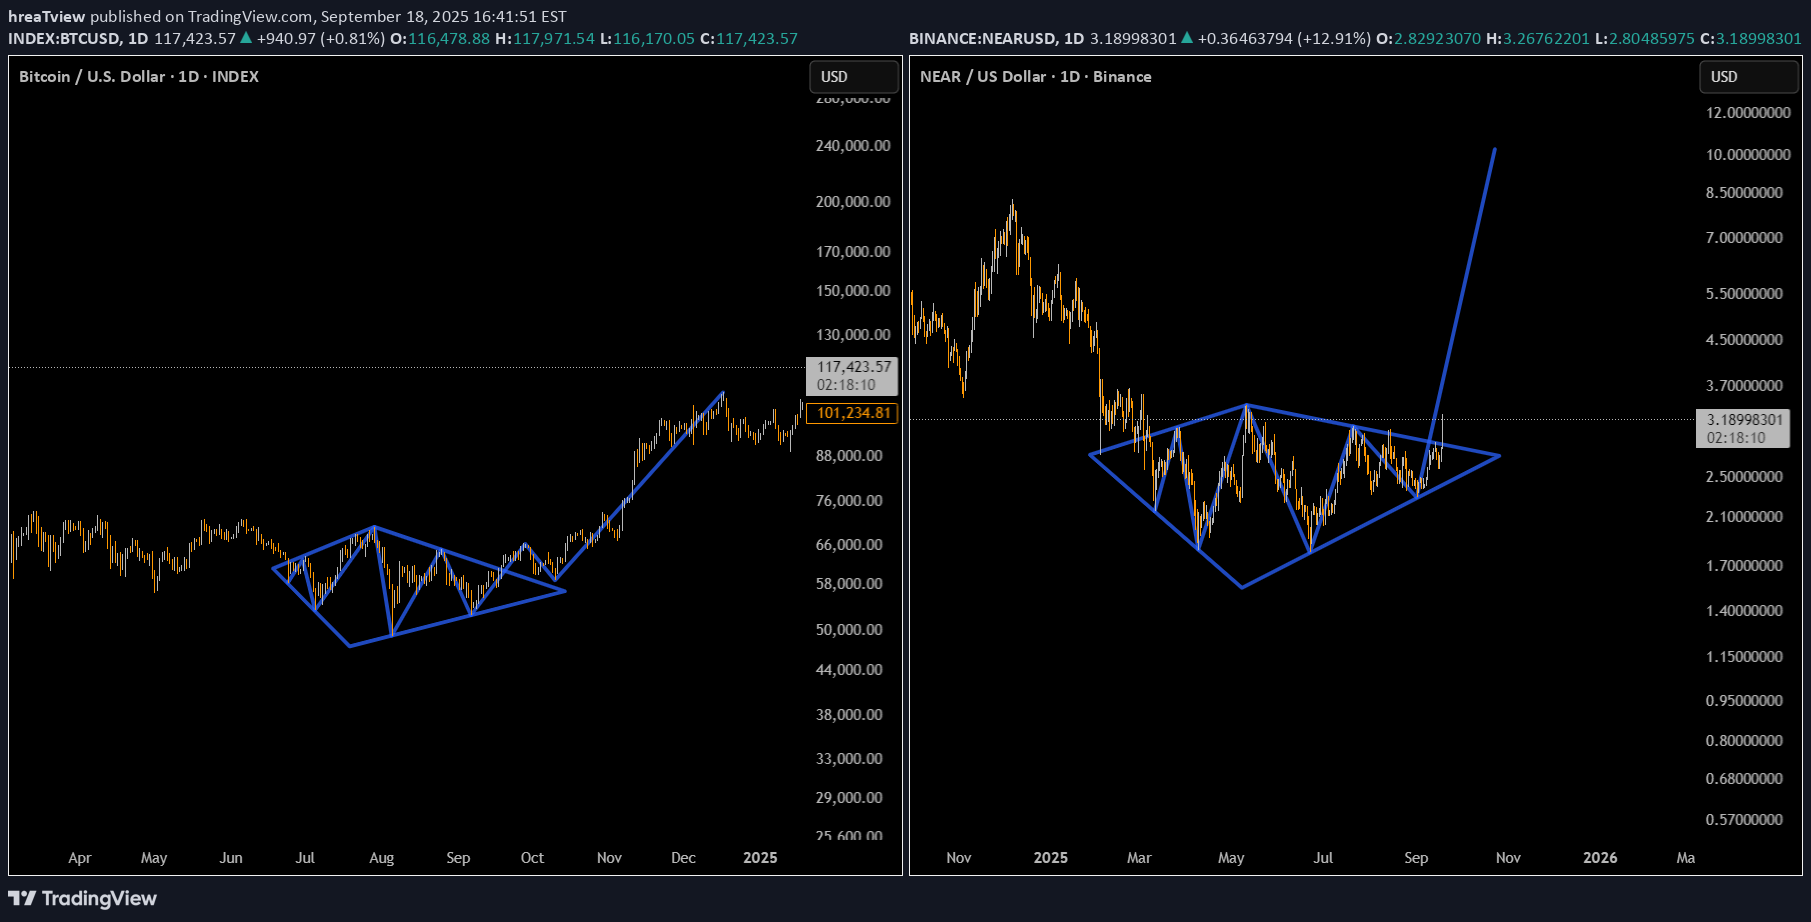Click the 'INDEX:BTCUSD, 1D' symbol text

point(78,39)
